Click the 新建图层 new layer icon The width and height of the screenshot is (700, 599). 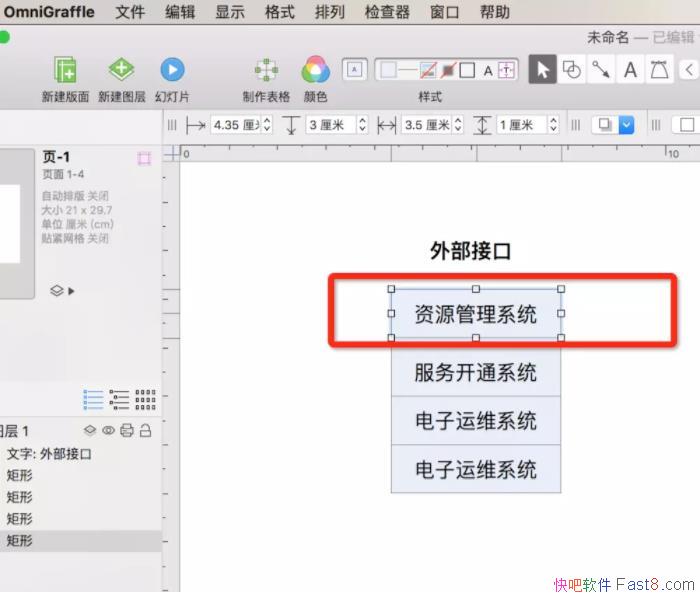pos(121,69)
